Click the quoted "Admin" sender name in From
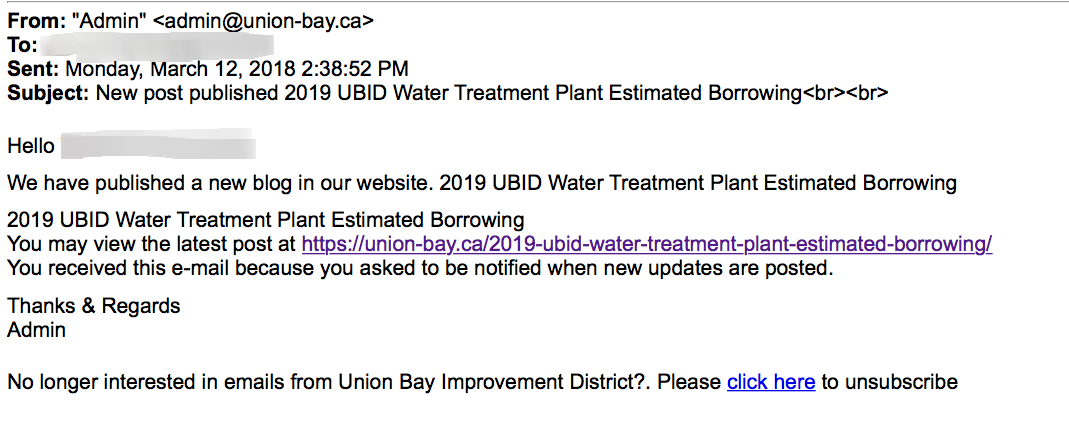 110,21
